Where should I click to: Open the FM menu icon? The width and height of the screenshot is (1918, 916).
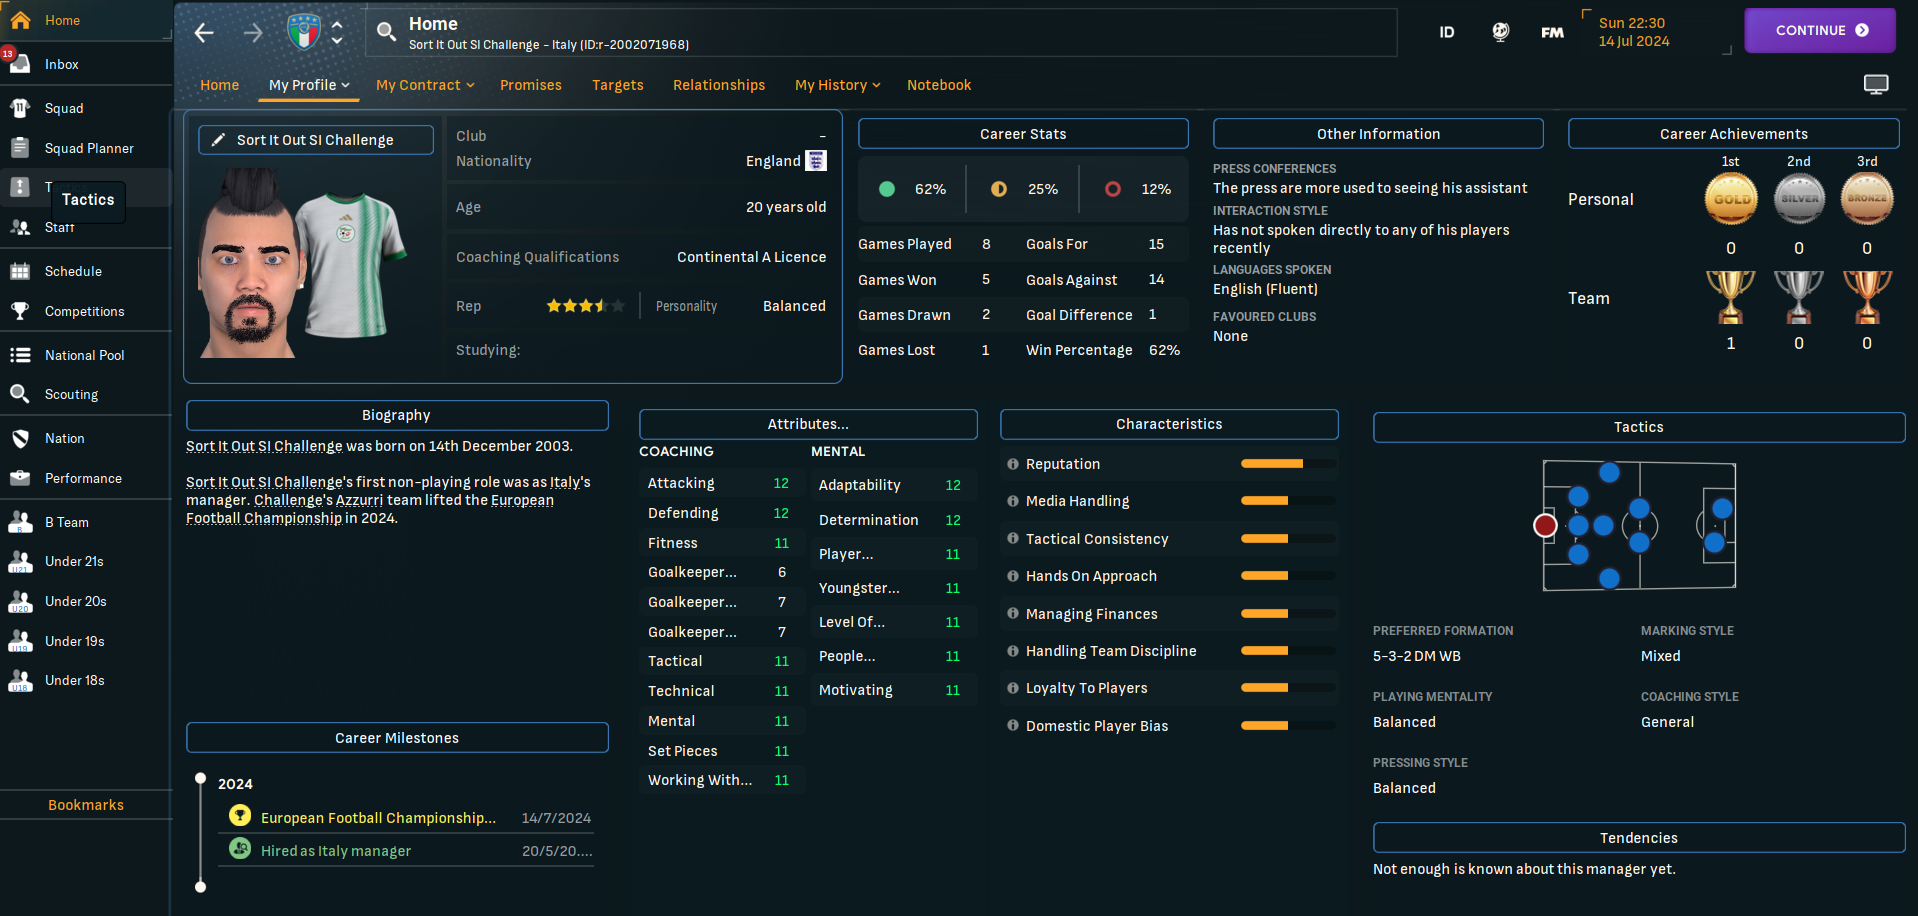point(1552,32)
